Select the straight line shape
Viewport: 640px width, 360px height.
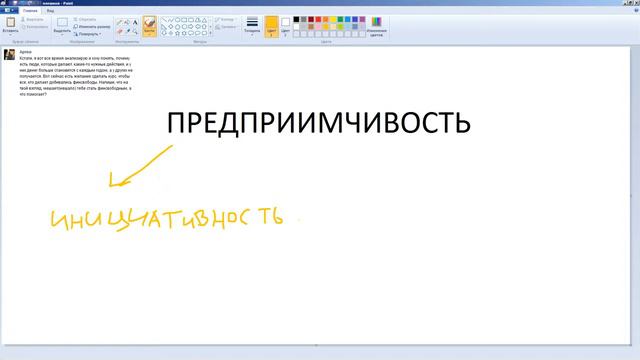tap(164, 20)
